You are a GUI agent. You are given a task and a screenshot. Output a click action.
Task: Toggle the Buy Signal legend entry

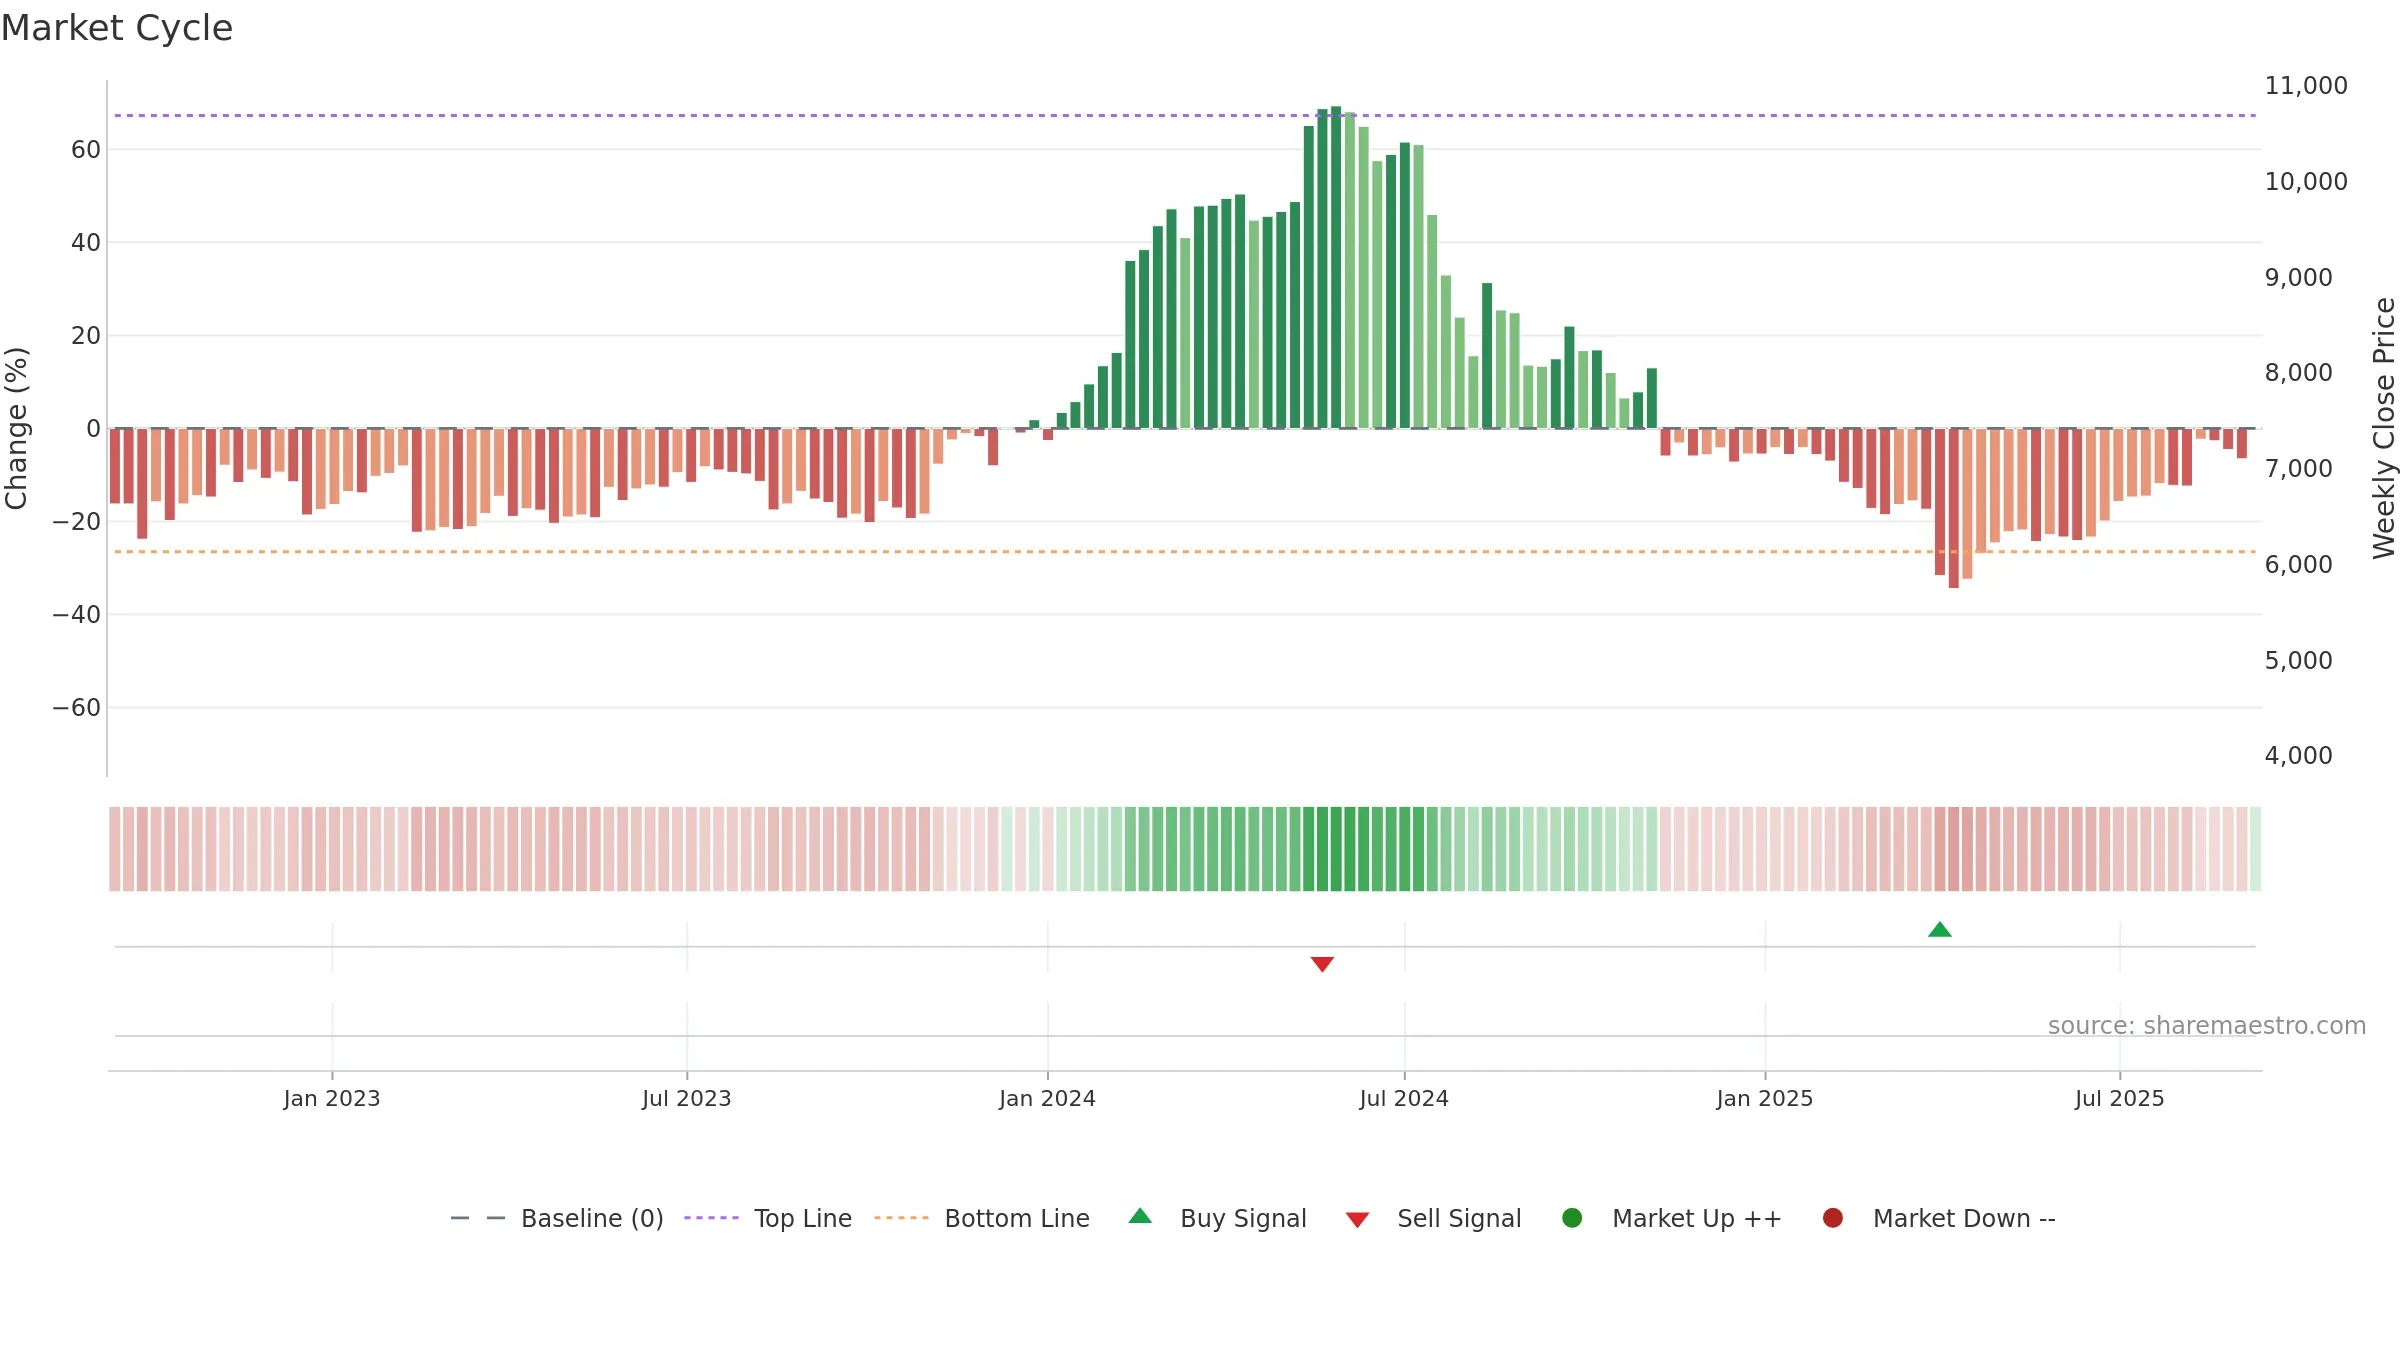(1217, 1218)
